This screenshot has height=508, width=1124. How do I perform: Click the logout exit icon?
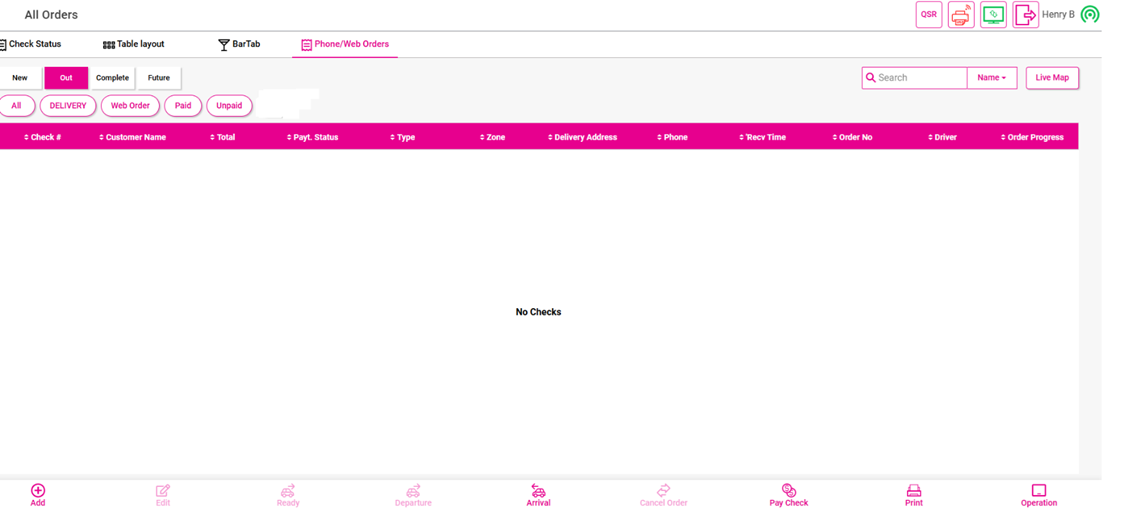point(1025,15)
